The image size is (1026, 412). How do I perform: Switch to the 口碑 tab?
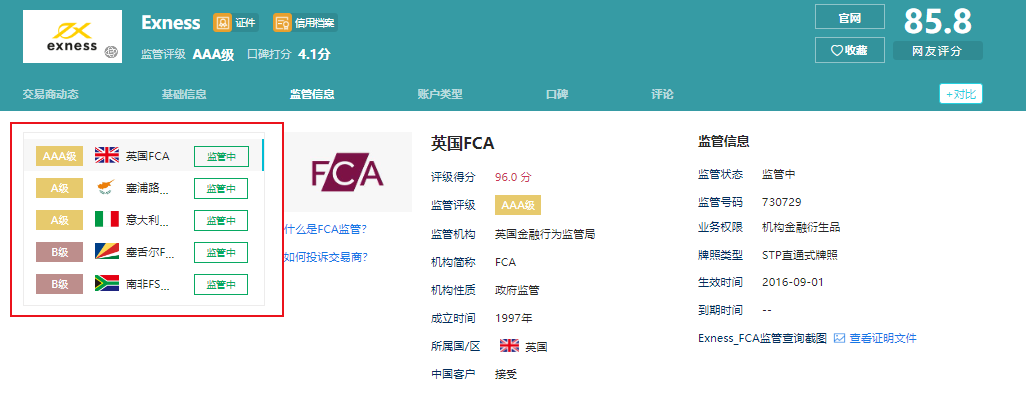pyautogui.click(x=557, y=94)
